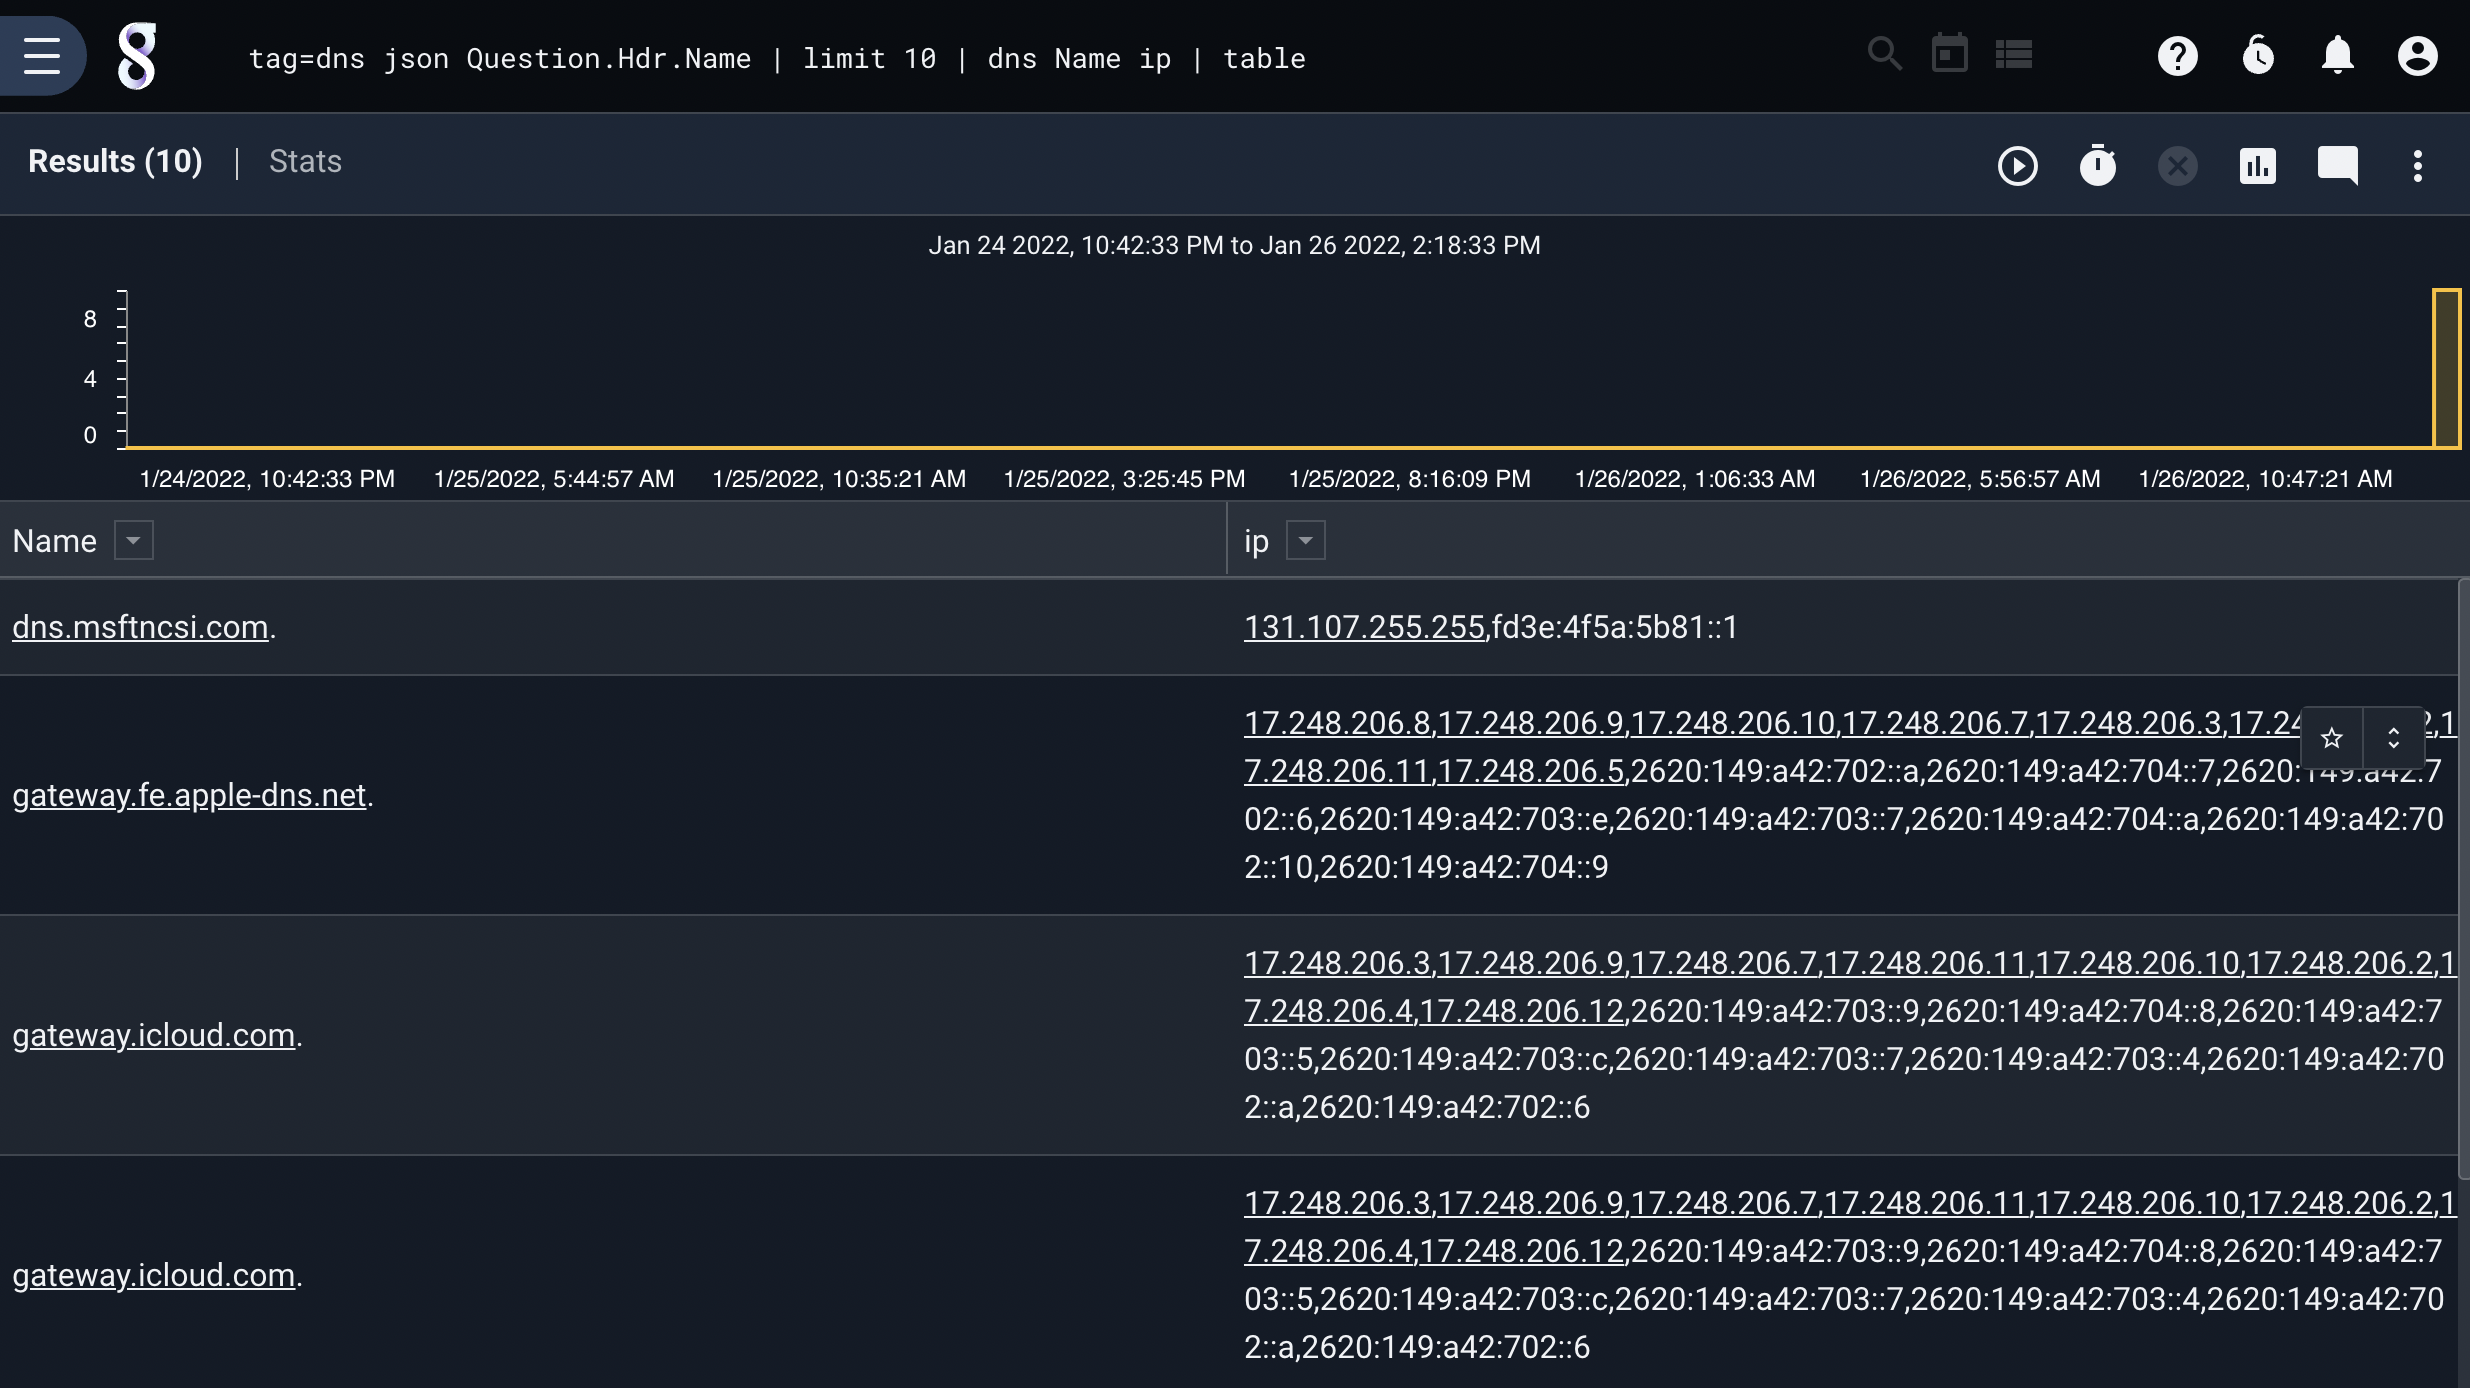
Task: Click the first gateway.icloud.com link
Action: point(154,1035)
